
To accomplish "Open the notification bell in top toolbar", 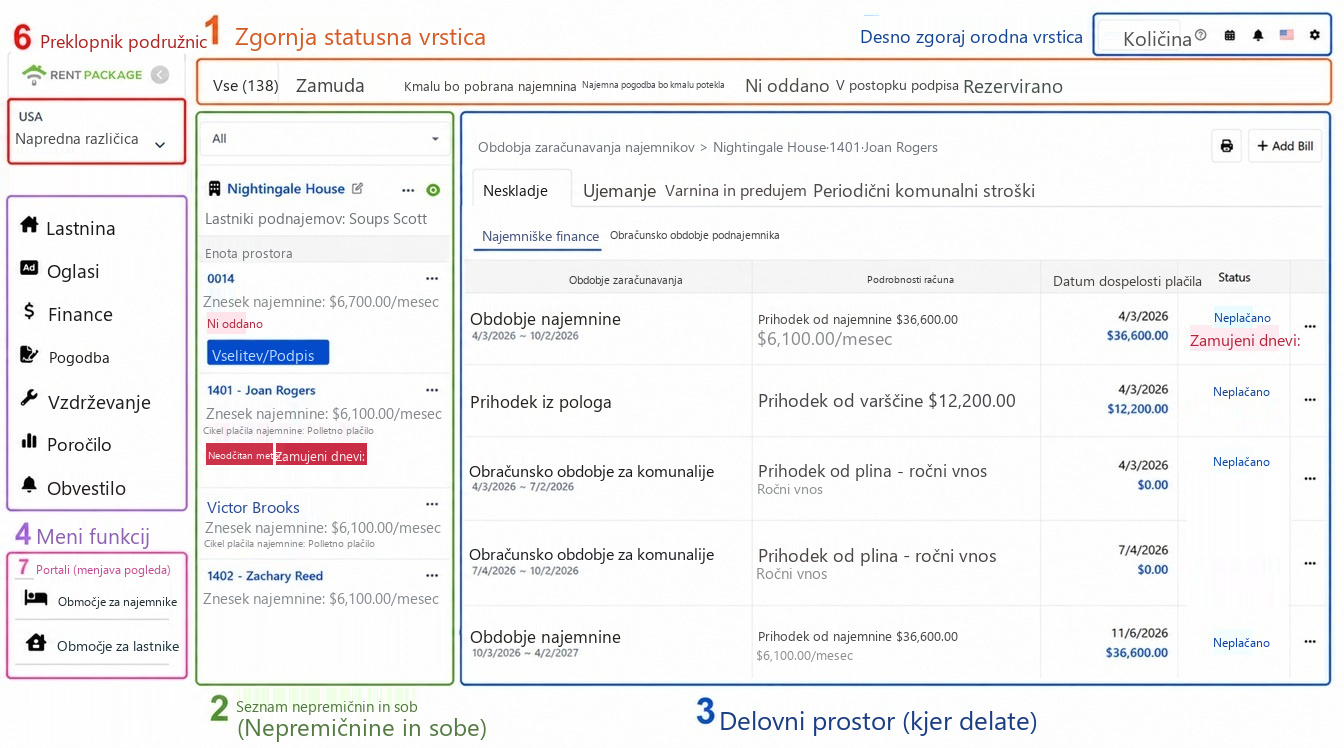I will [x=1258, y=35].
